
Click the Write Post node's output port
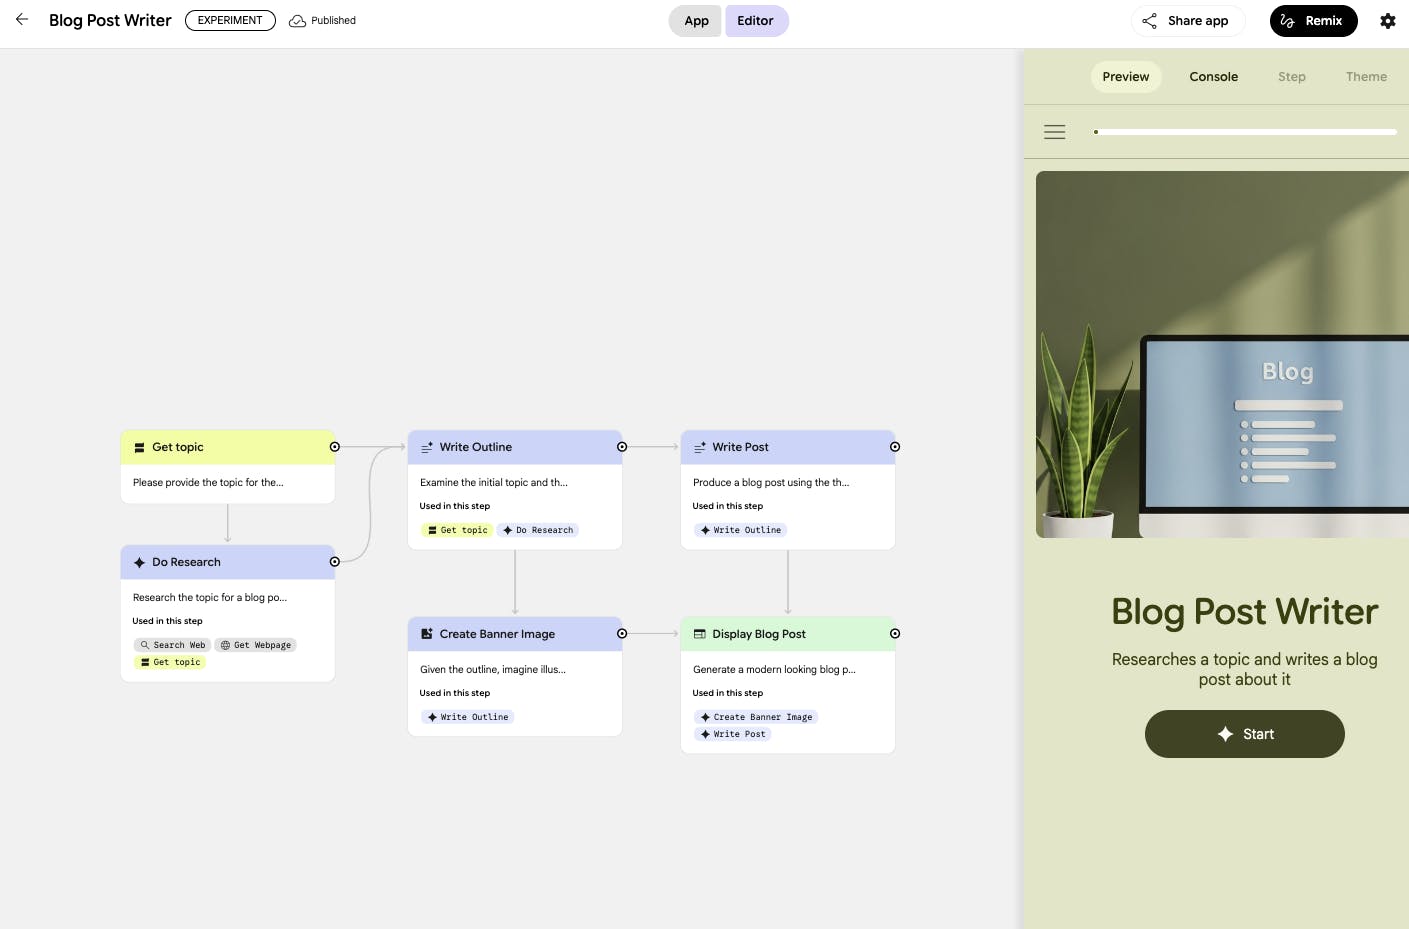pyautogui.click(x=895, y=447)
